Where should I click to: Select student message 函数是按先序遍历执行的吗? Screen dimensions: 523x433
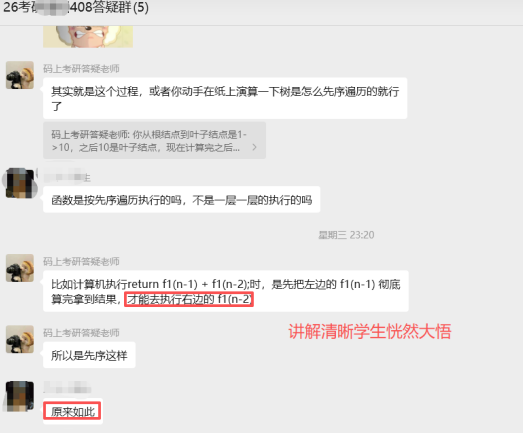pyautogui.click(x=181, y=199)
